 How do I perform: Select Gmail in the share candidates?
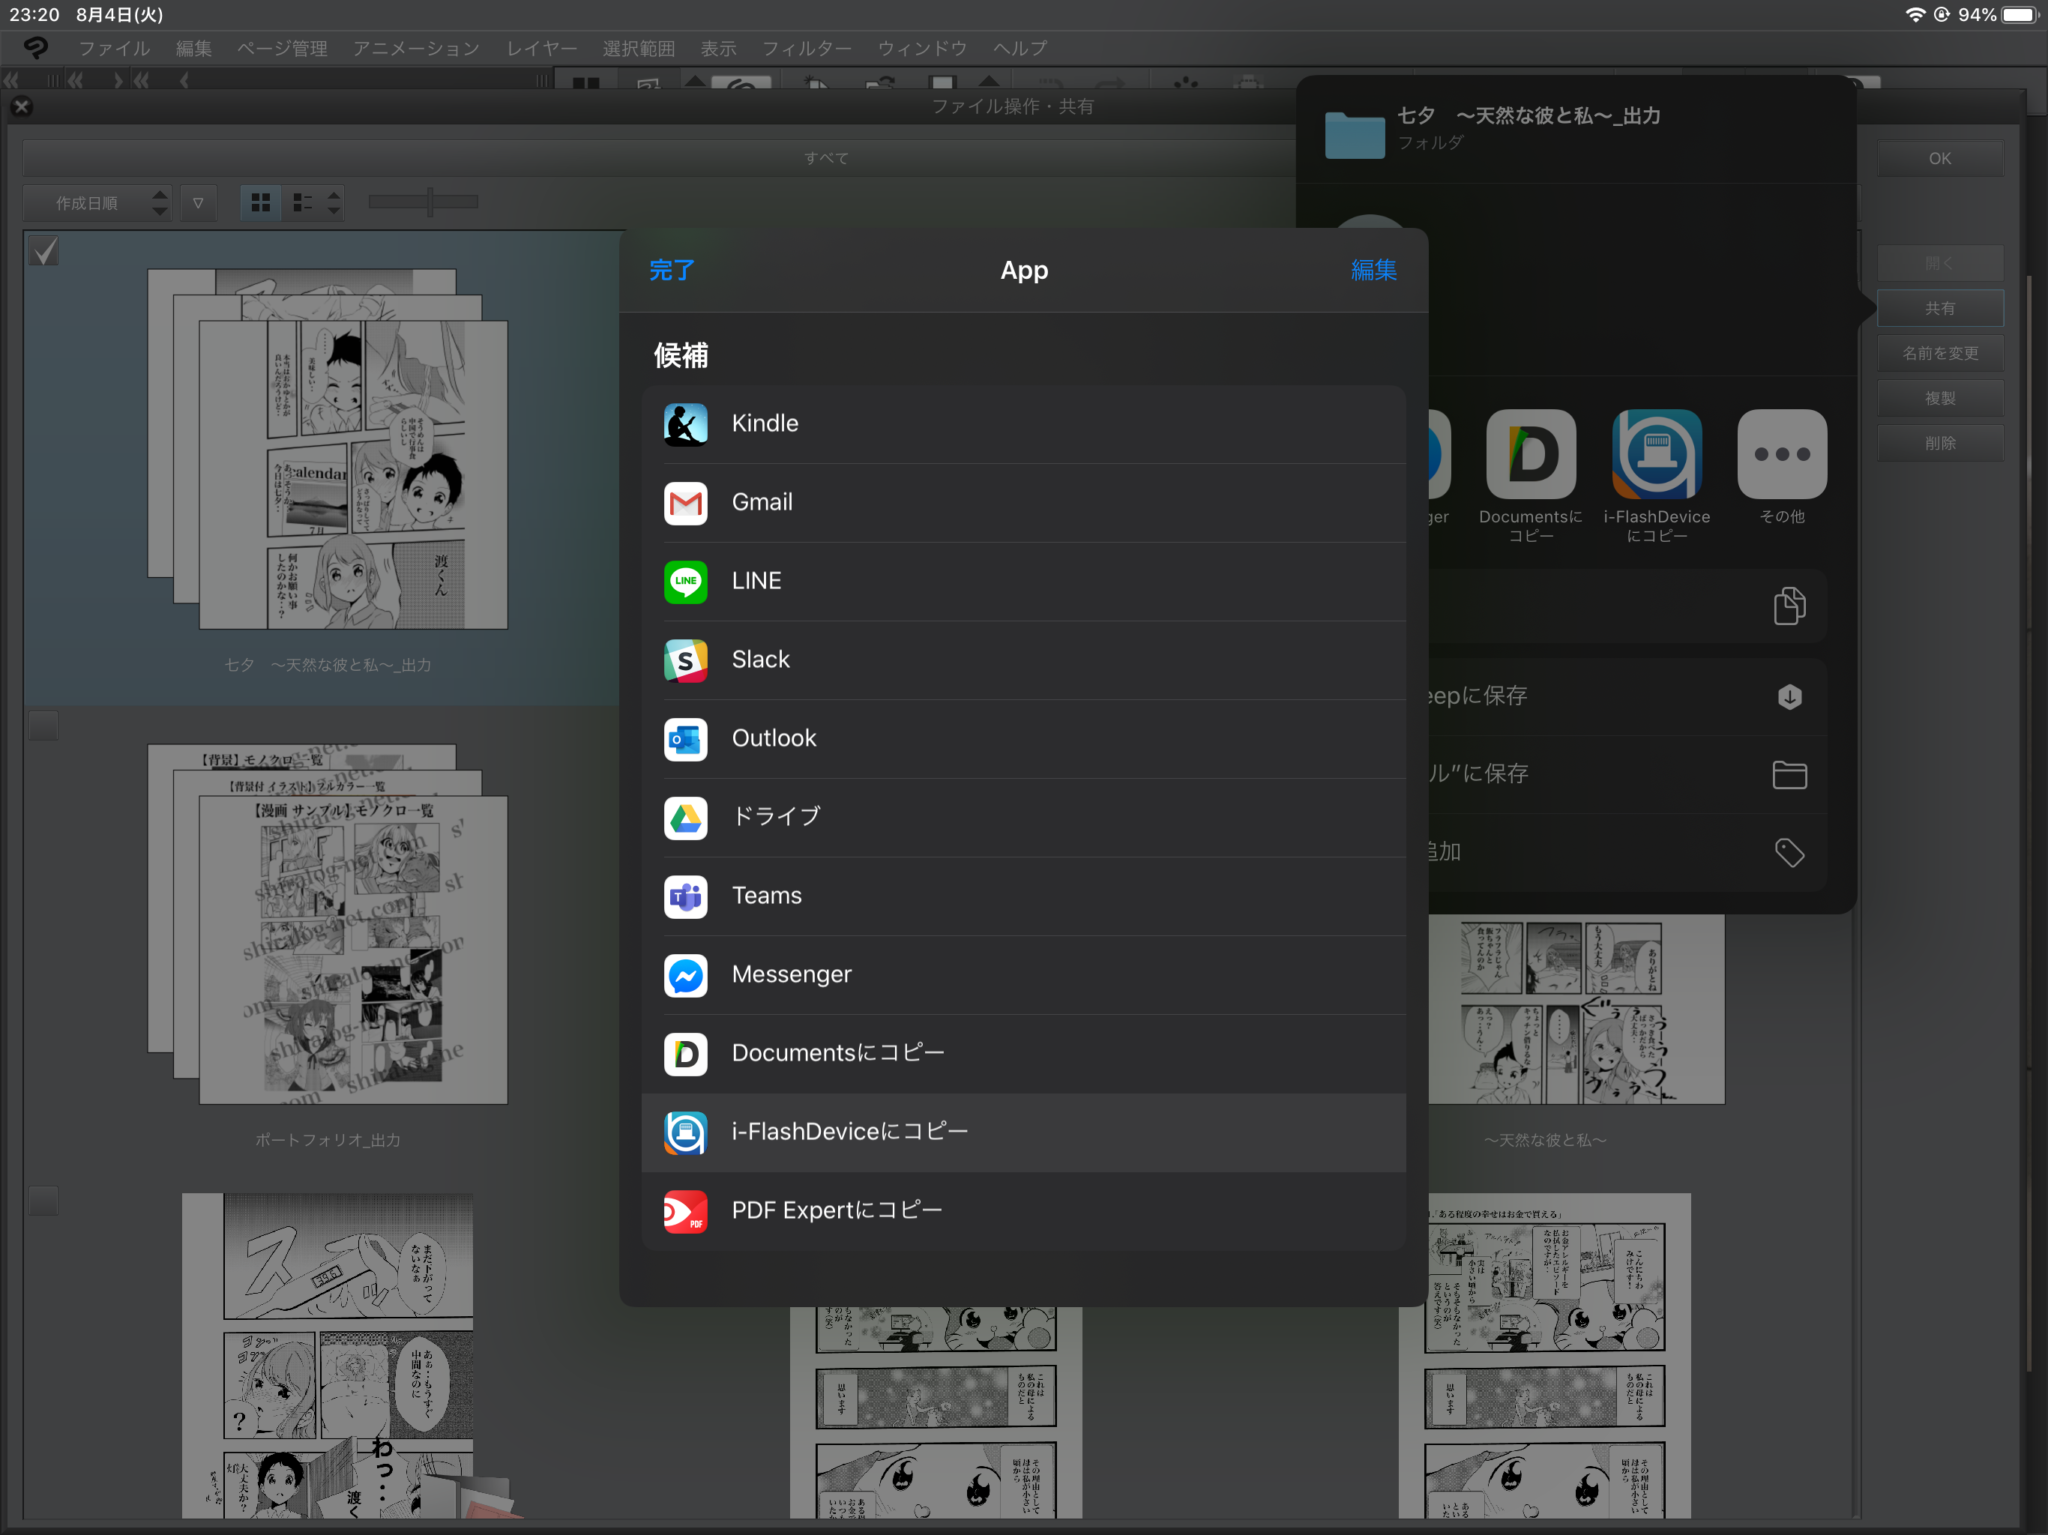1023,503
